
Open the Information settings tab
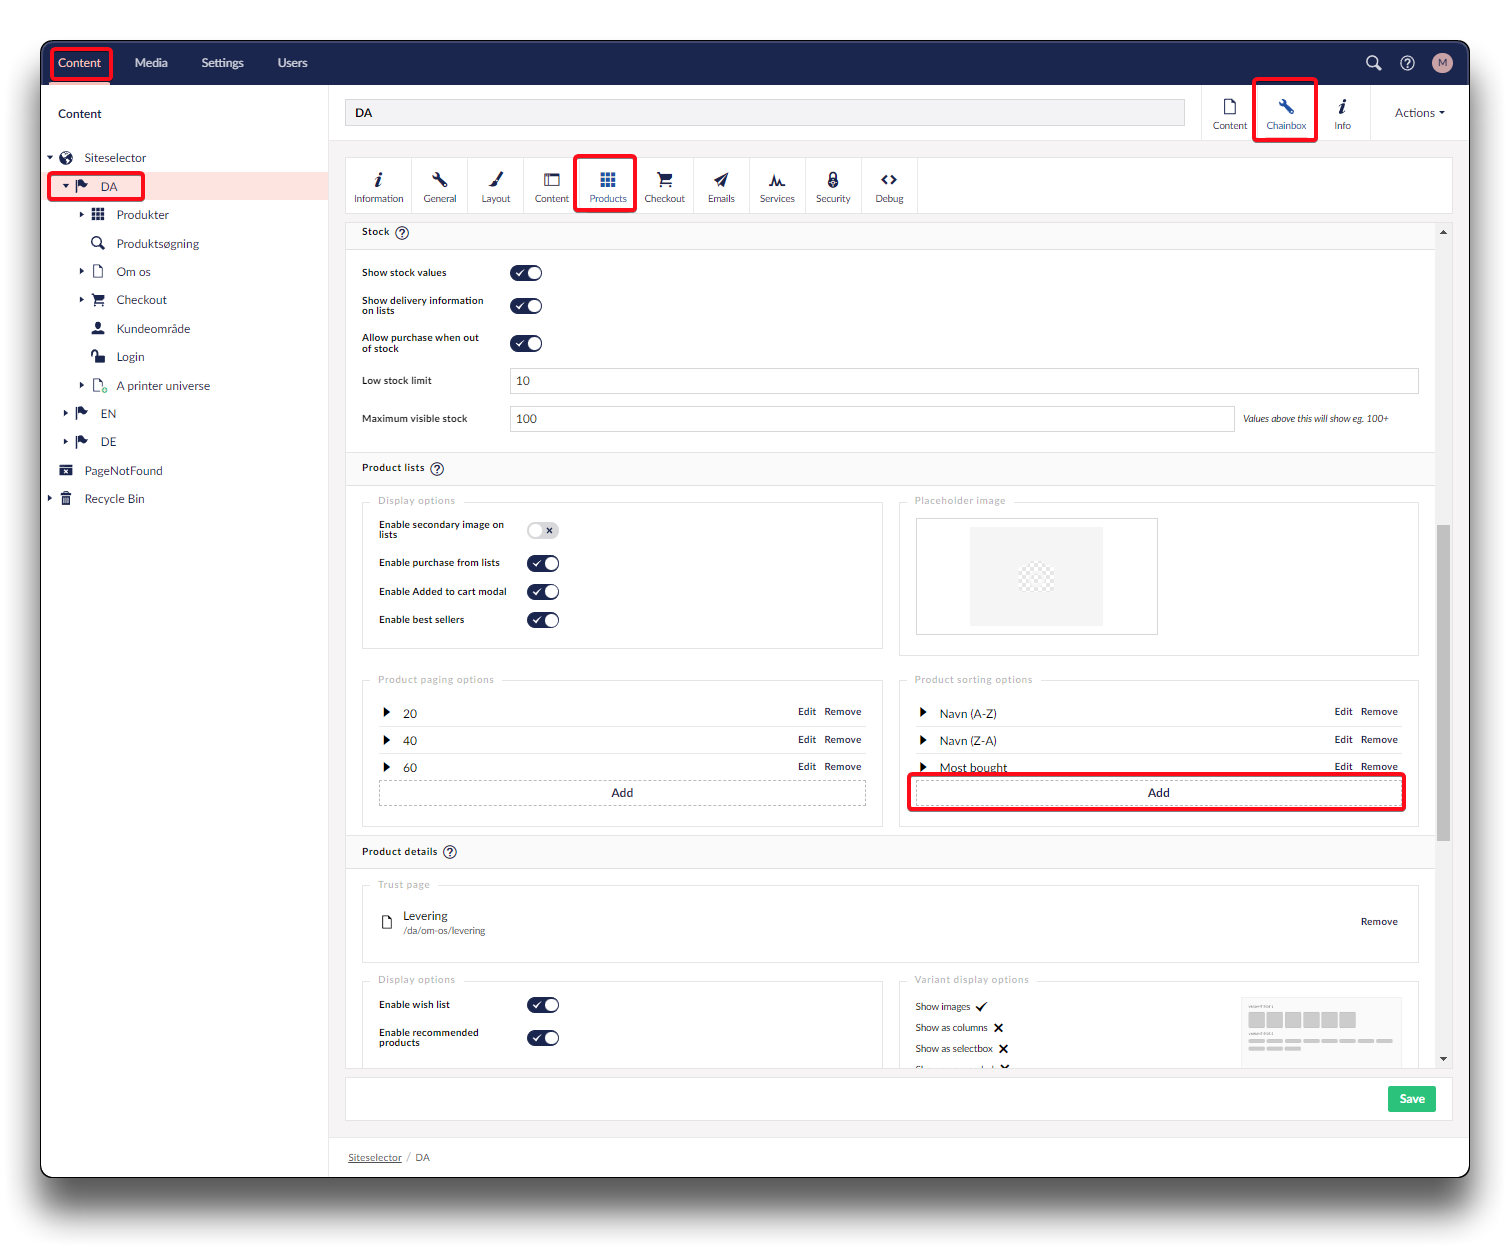pos(379,186)
